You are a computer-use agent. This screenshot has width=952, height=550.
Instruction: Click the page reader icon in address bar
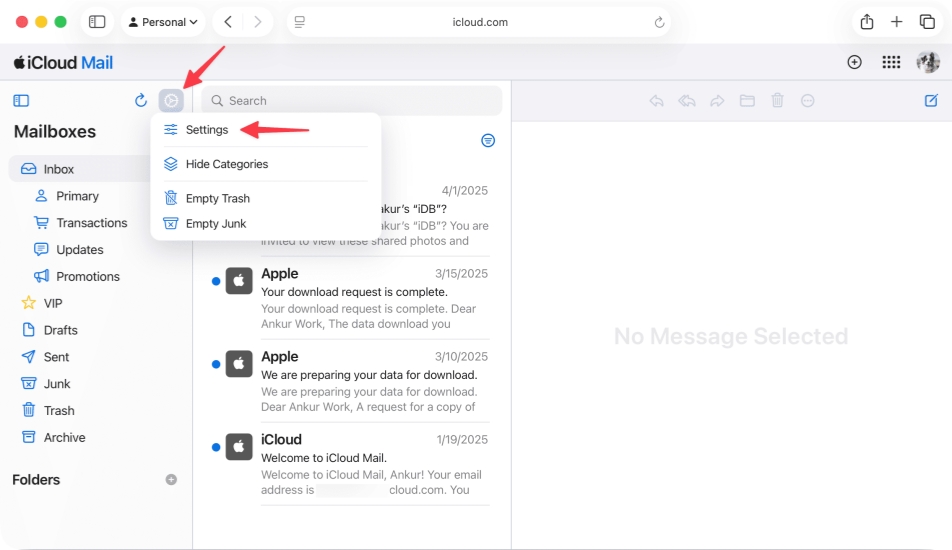(x=299, y=22)
